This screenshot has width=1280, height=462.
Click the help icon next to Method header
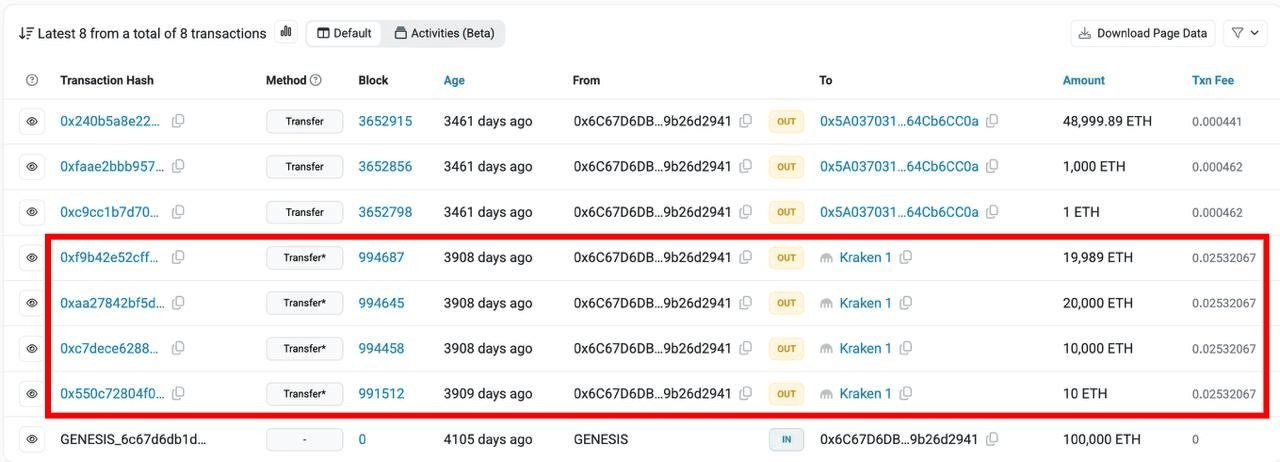(x=316, y=80)
